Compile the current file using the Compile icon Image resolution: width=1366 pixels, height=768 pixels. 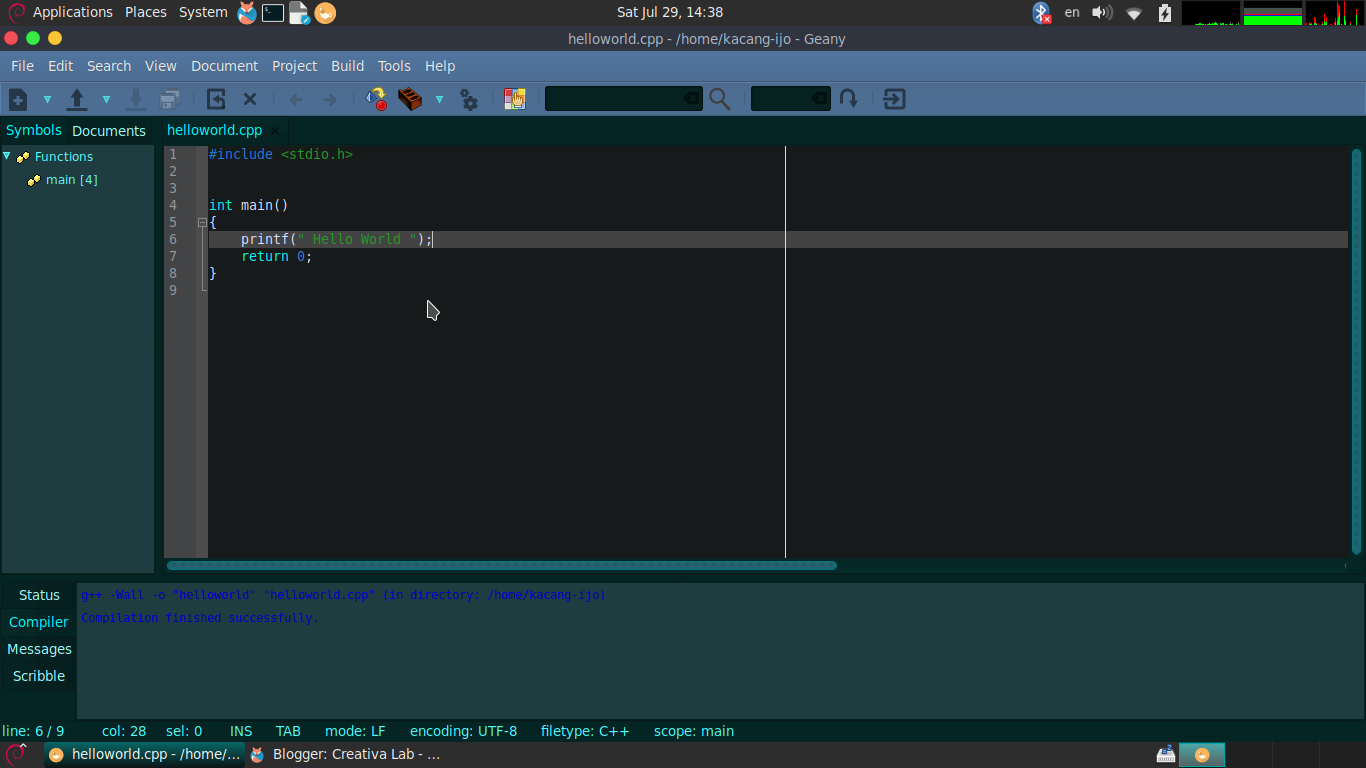point(376,99)
